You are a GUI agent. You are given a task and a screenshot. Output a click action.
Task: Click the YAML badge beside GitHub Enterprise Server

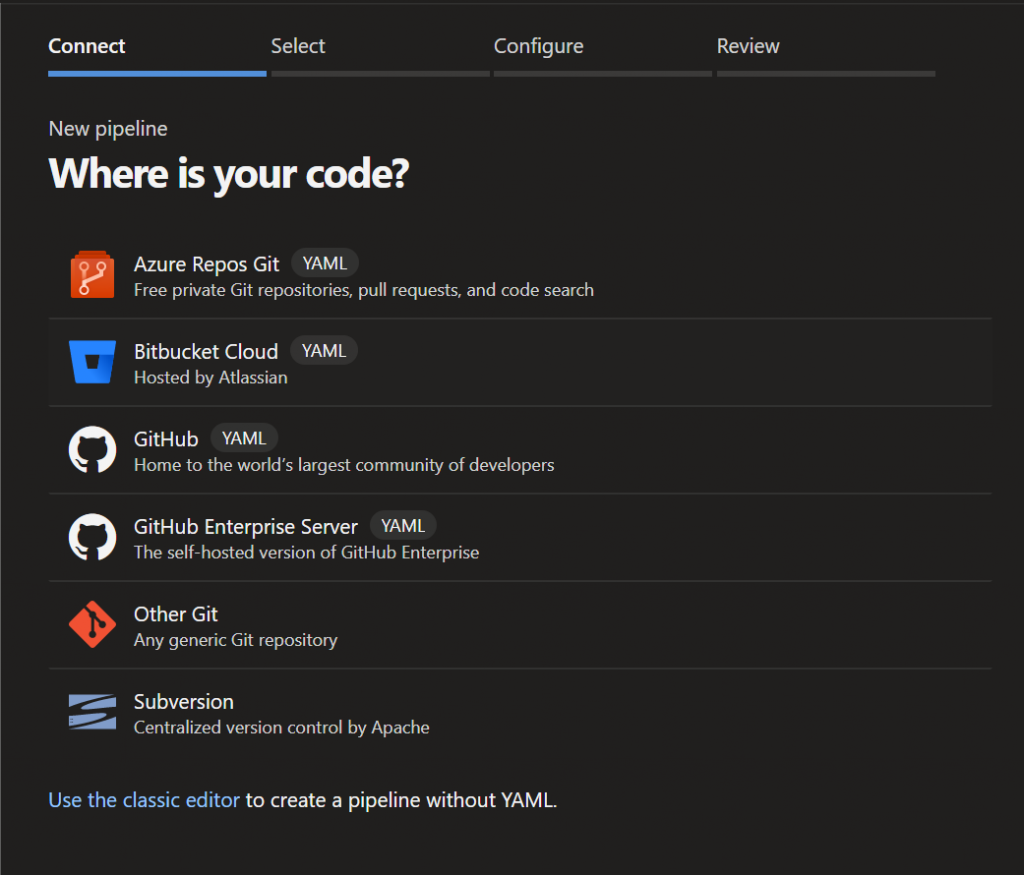(403, 526)
